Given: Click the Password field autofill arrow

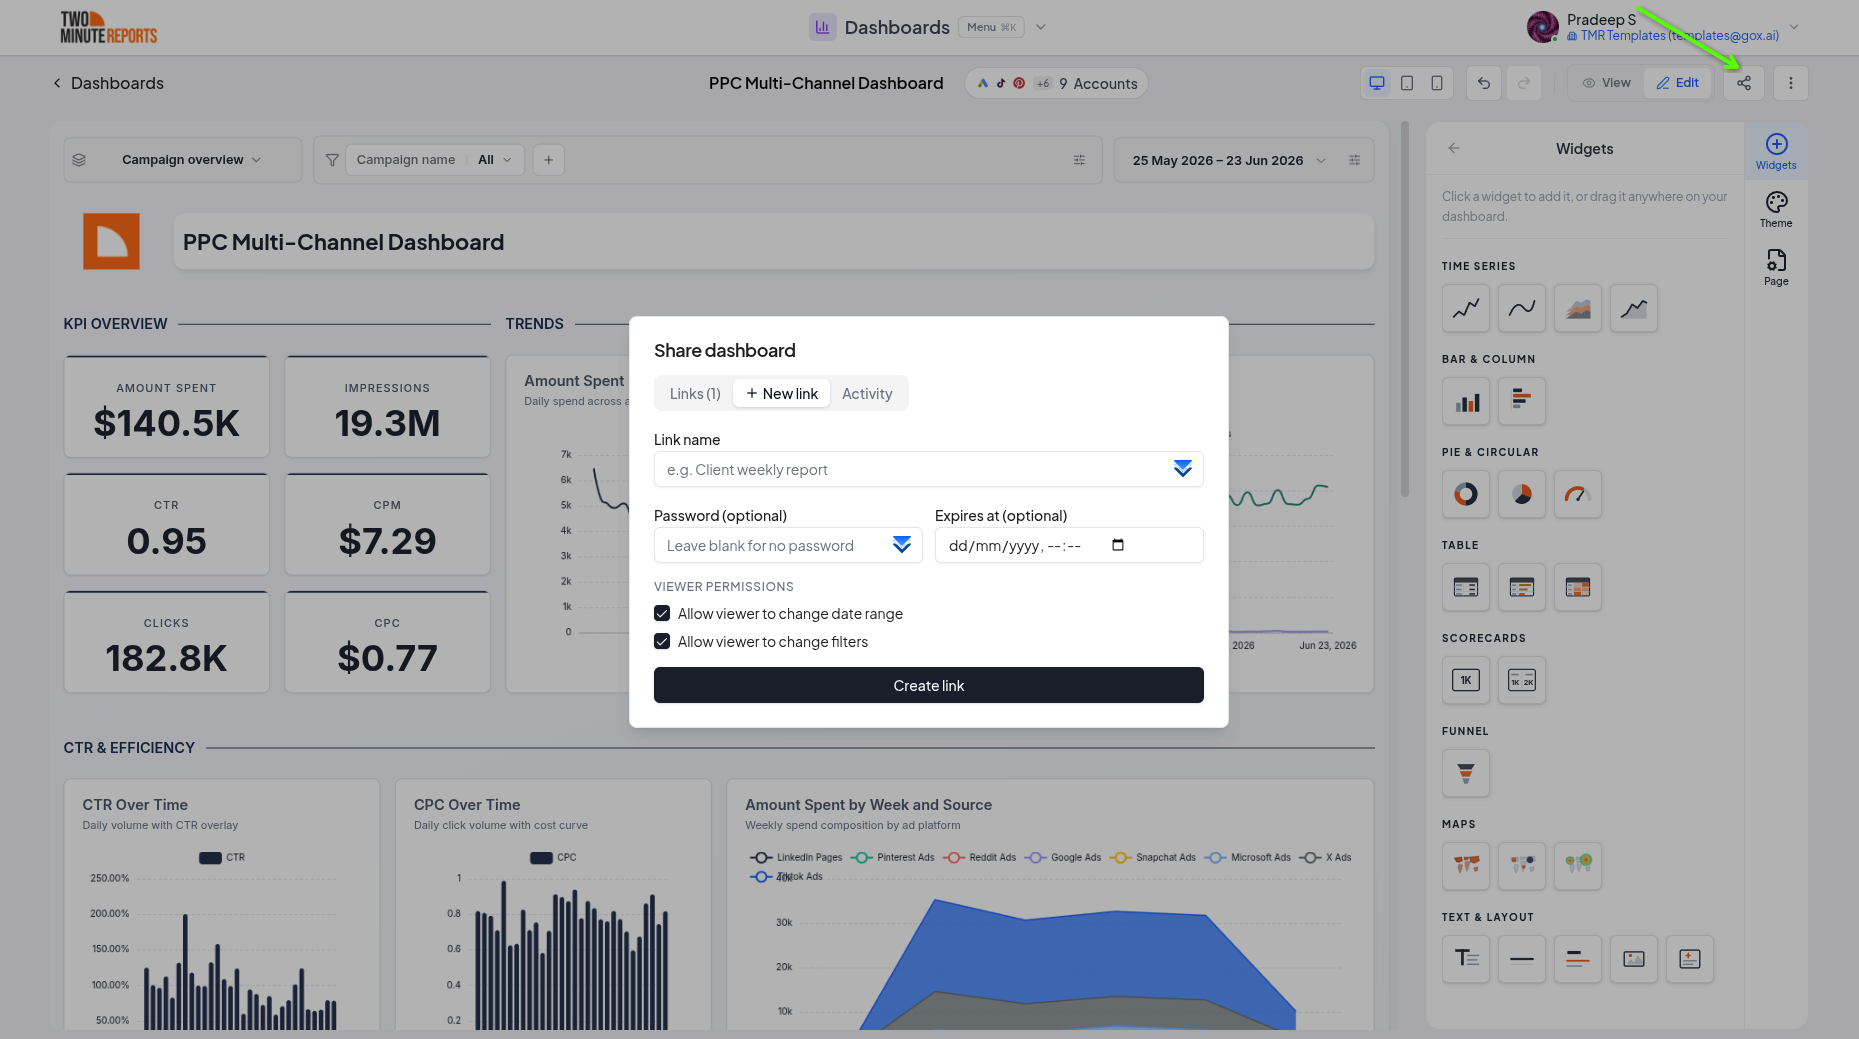Looking at the screenshot, I should (901, 545).
